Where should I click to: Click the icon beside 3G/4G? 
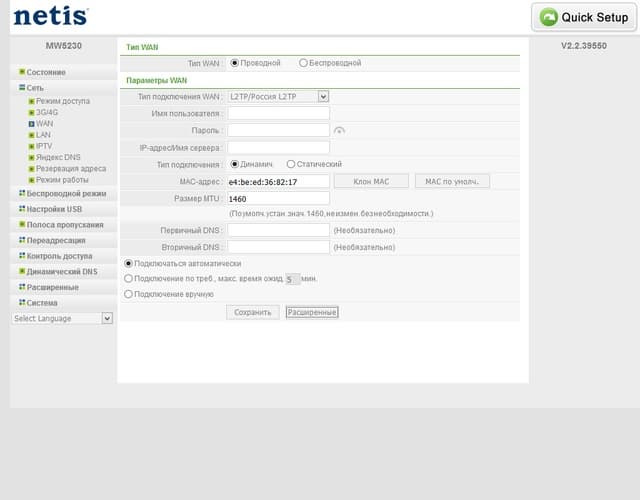(31, 113)
